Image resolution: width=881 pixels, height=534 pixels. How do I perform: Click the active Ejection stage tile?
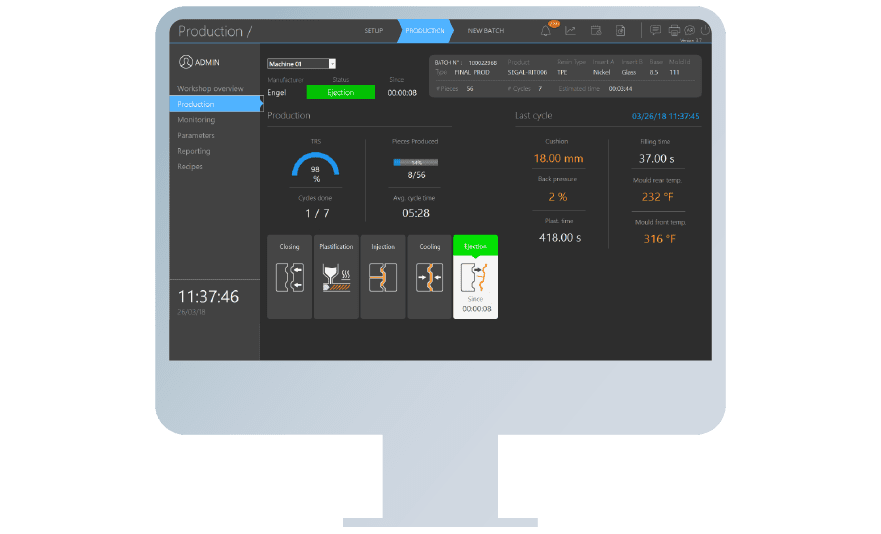475,277
